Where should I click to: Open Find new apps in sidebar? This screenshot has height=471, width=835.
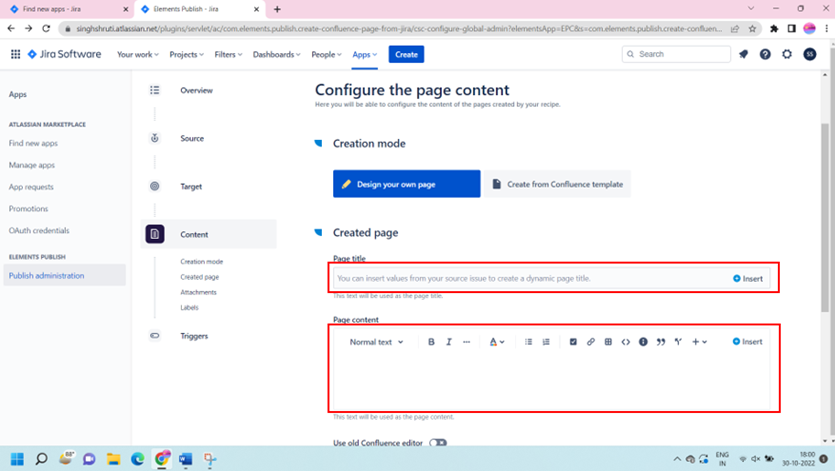(x=33, y=143)
